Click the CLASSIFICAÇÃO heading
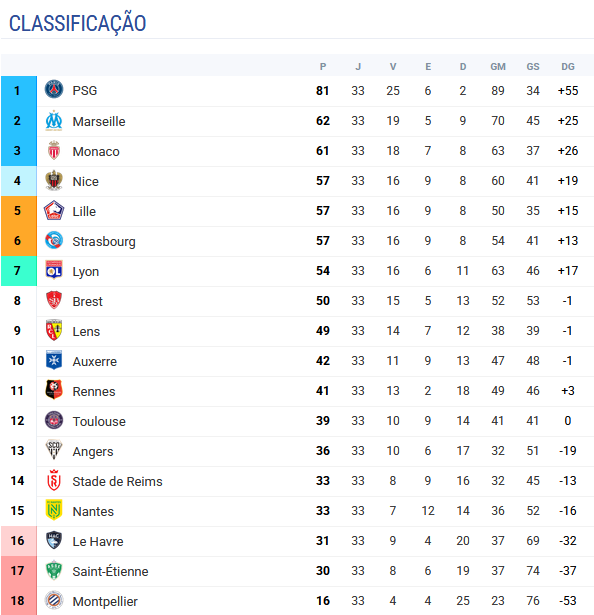 click(x=78, y=23)
